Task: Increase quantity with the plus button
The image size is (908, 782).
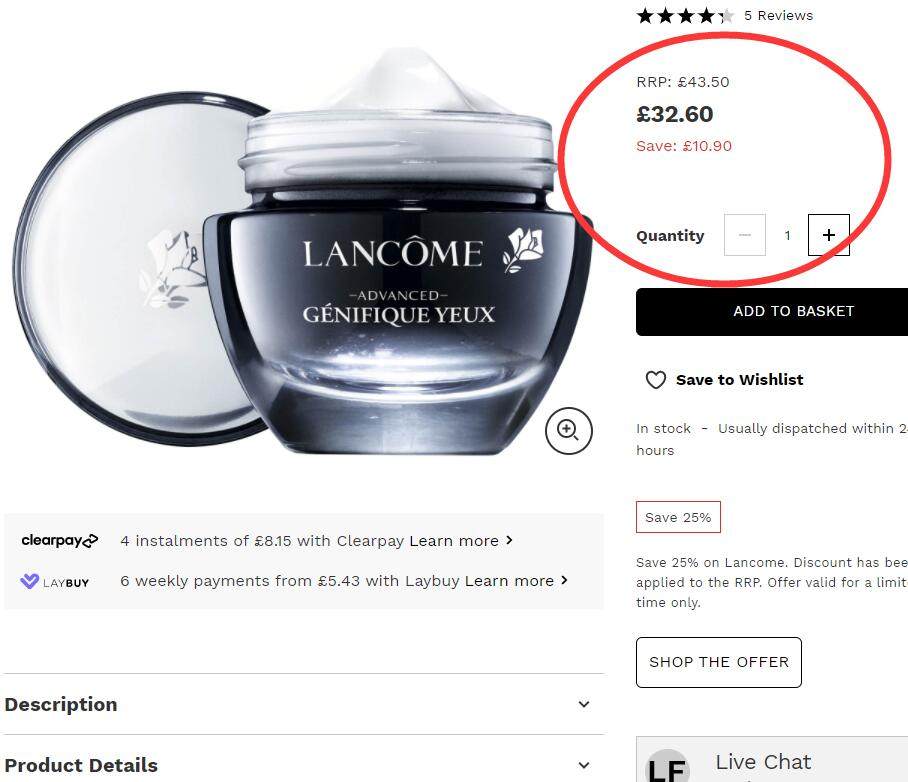Action: (x=828, y=235)
